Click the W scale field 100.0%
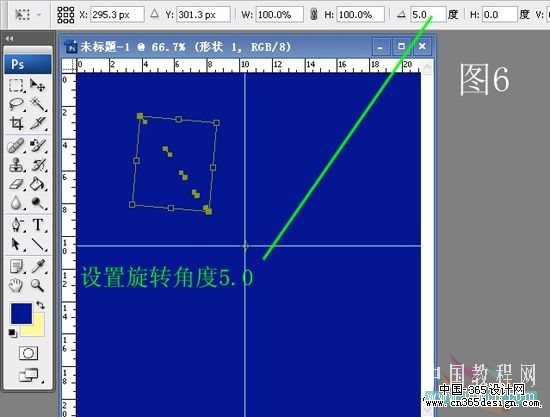This screenshot has width=550, height=417. pyautogui.click(x=280, y=14)
